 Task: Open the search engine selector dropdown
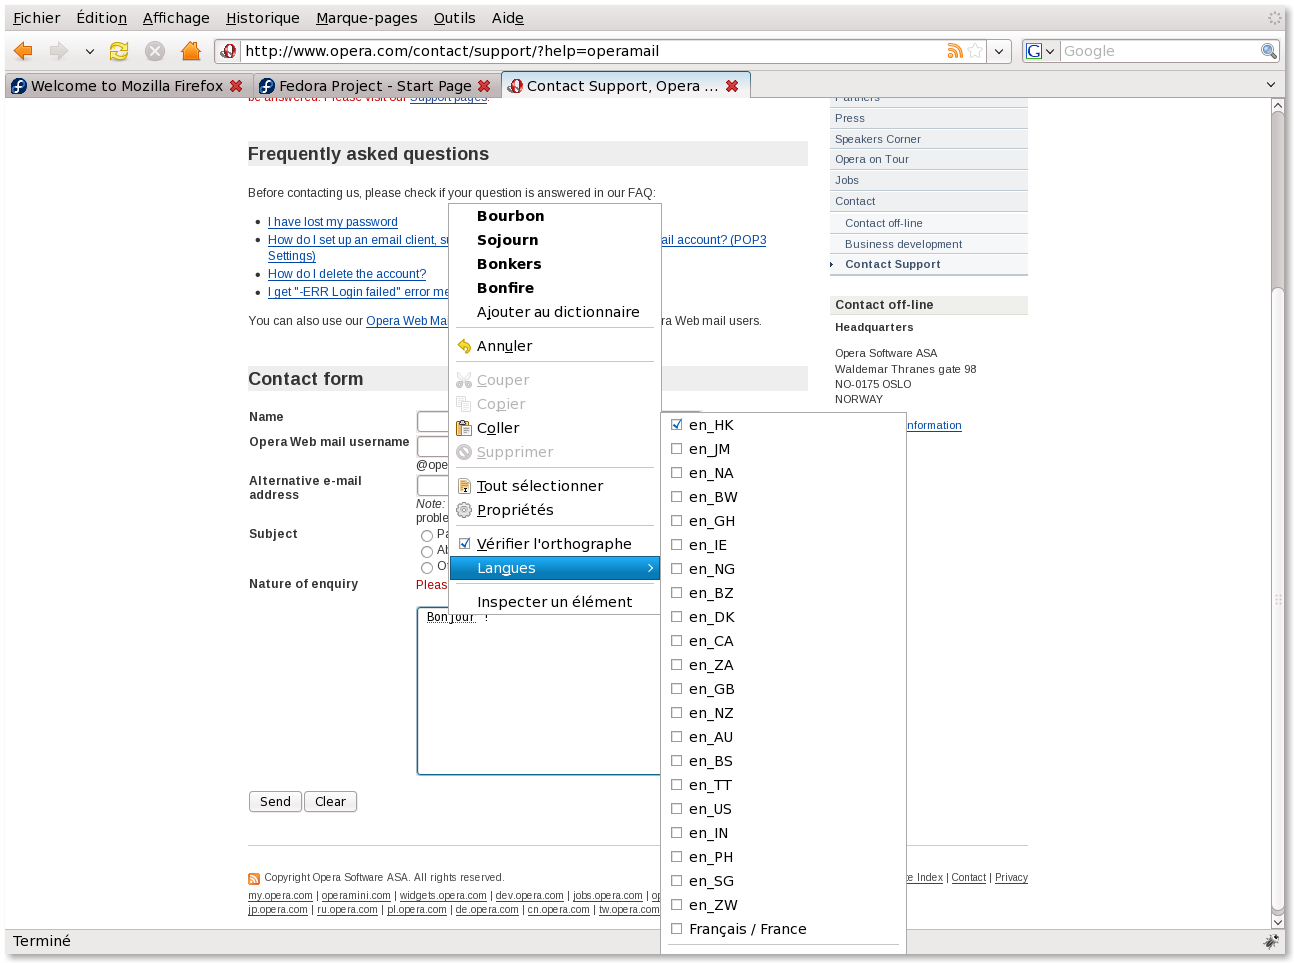1040,51
